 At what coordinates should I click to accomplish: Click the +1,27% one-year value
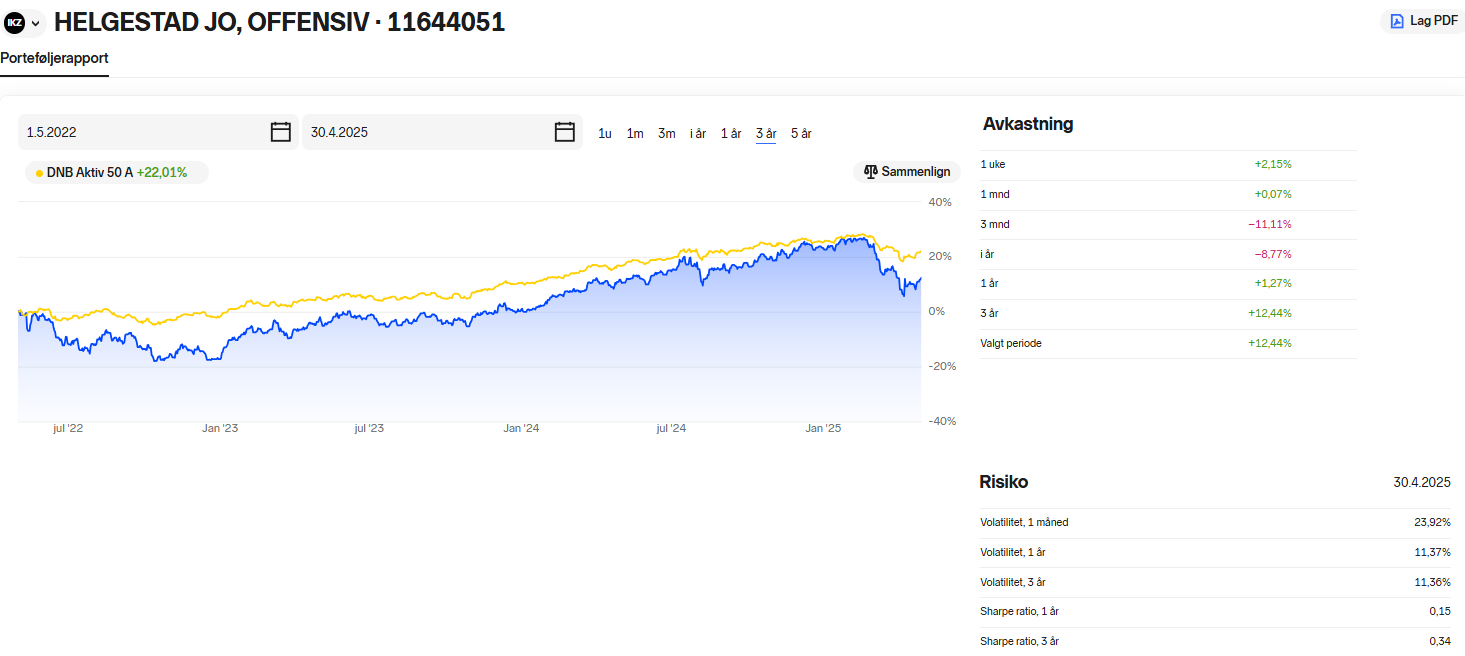(x=1273, y=283)
